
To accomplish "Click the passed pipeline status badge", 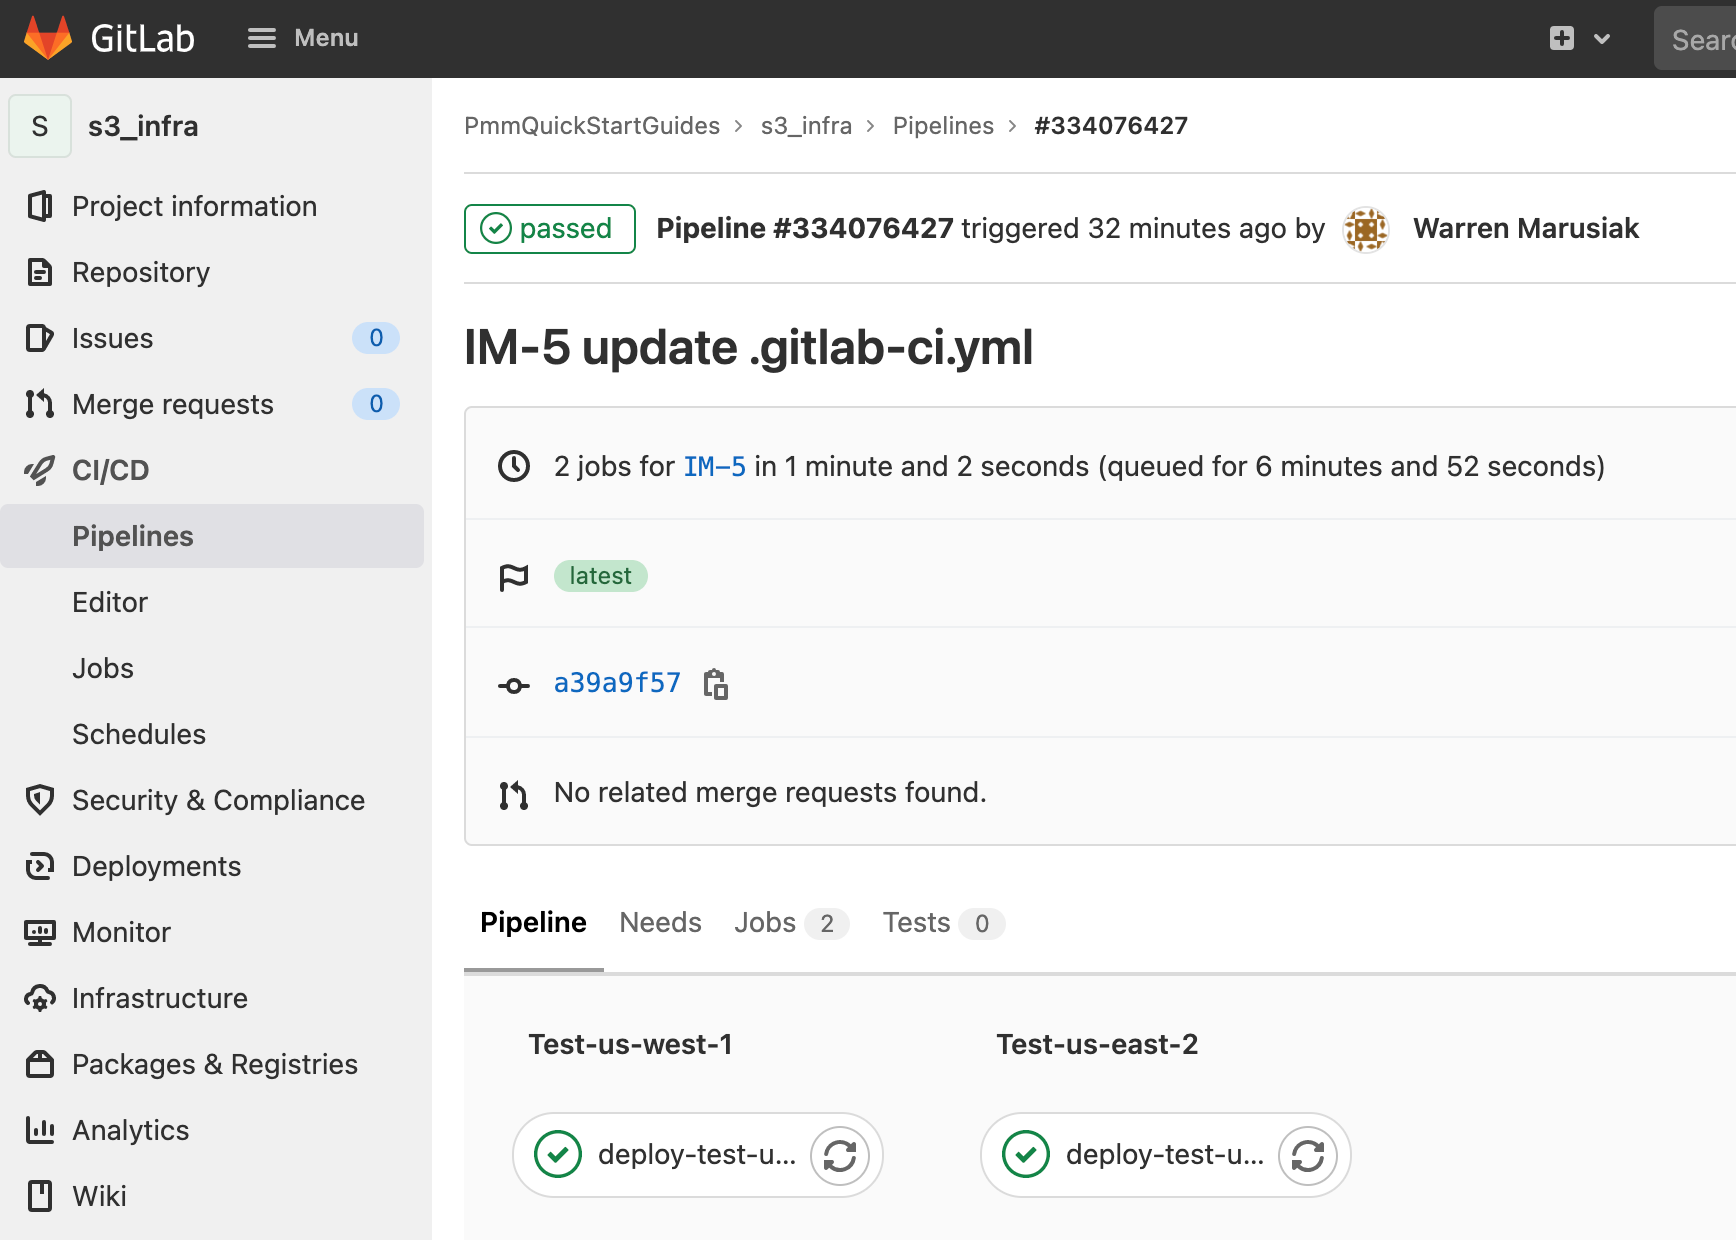I will (549, 228).
